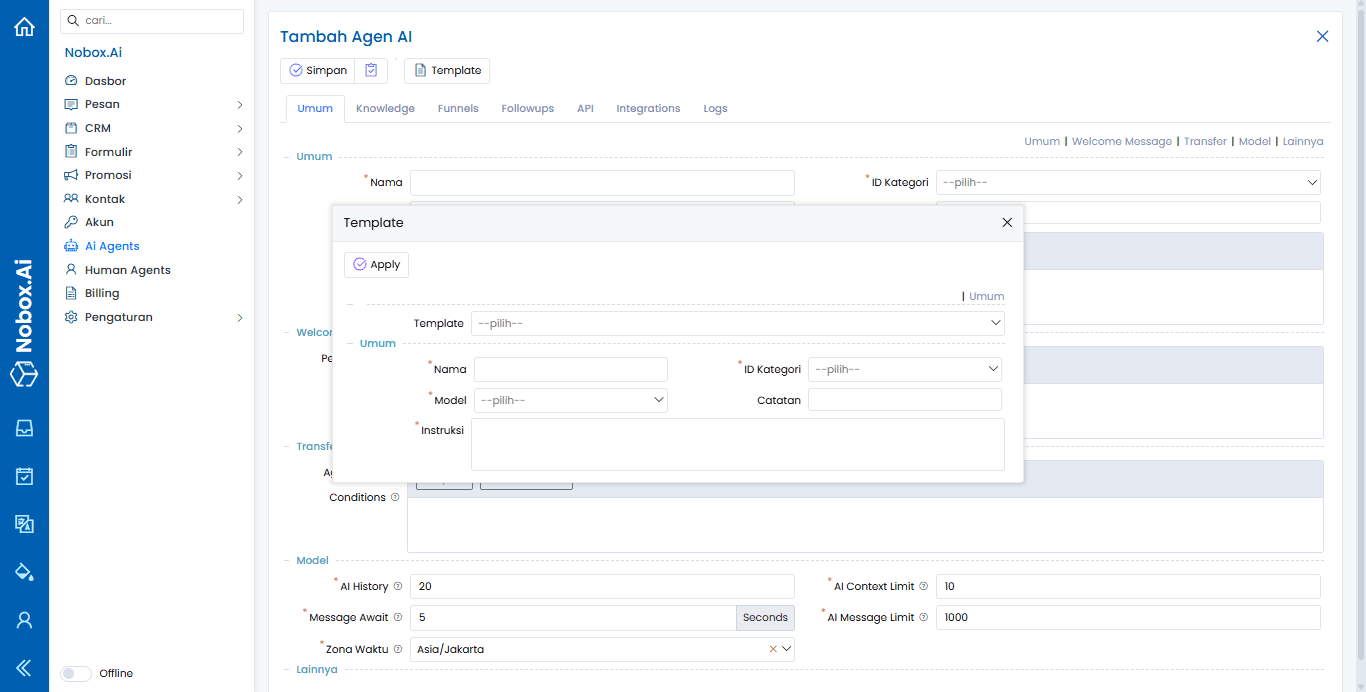This screenshot has height=692, width=1366.
Task: Open the Logs tab
Action: pos(715,108)
